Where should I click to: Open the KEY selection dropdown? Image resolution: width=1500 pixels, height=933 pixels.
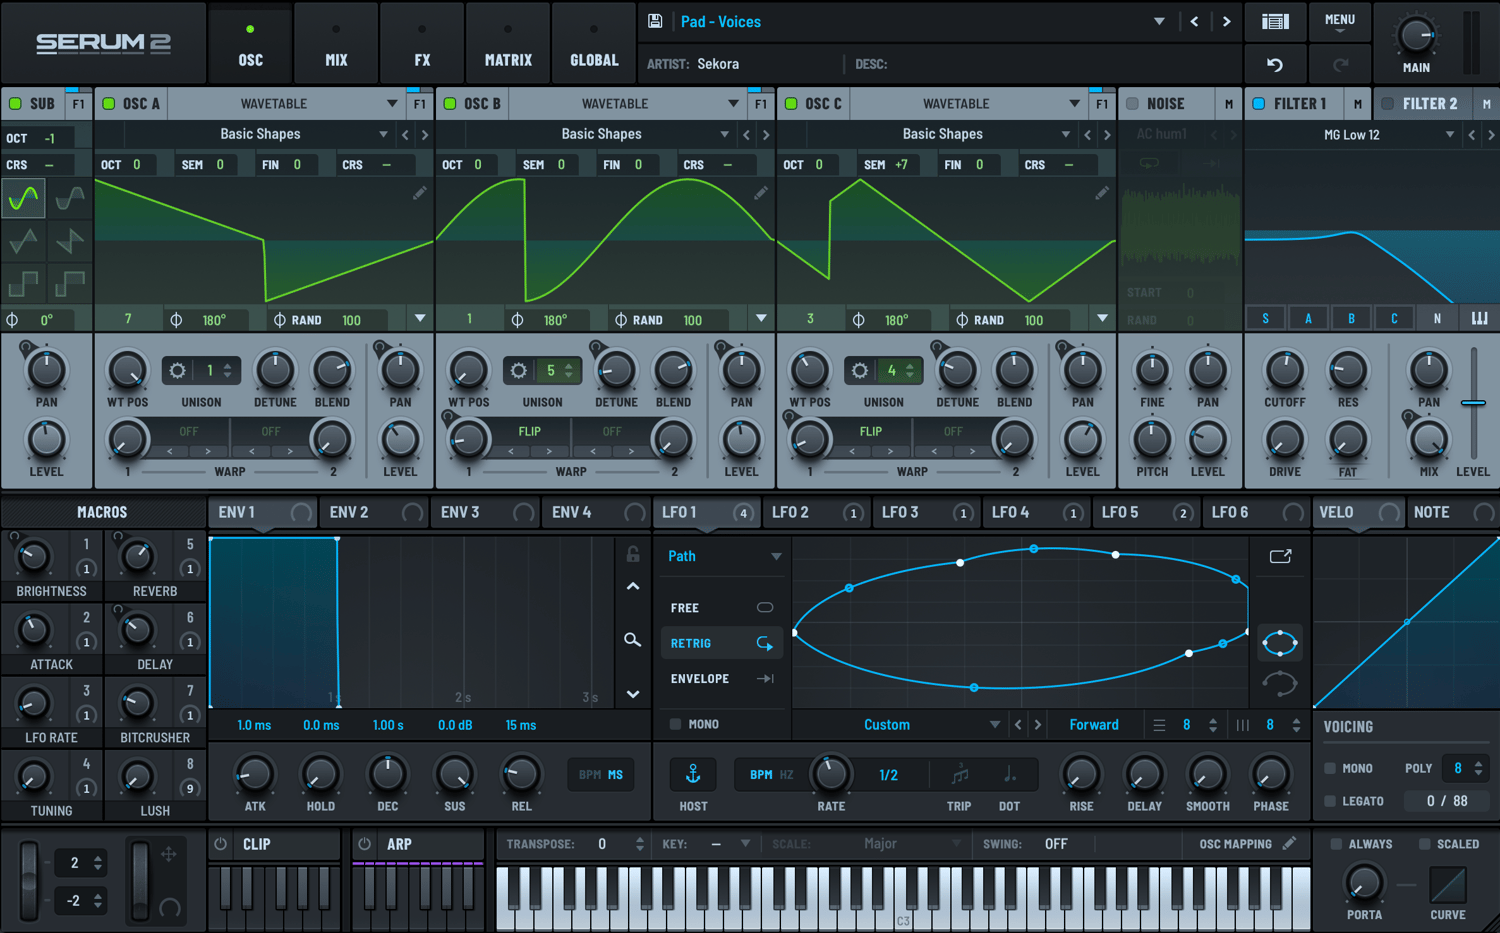pyautogui.click(x=730, y=844)
